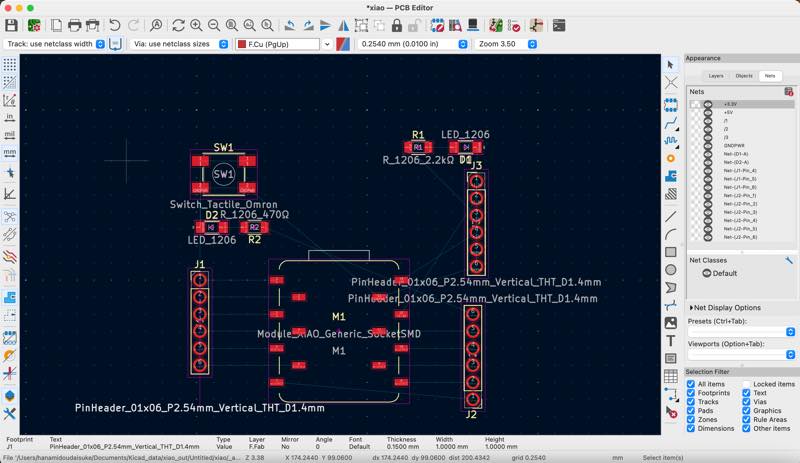Expand Net Display Options section
This screenshot has height=463, width=800.
[724, 308]
